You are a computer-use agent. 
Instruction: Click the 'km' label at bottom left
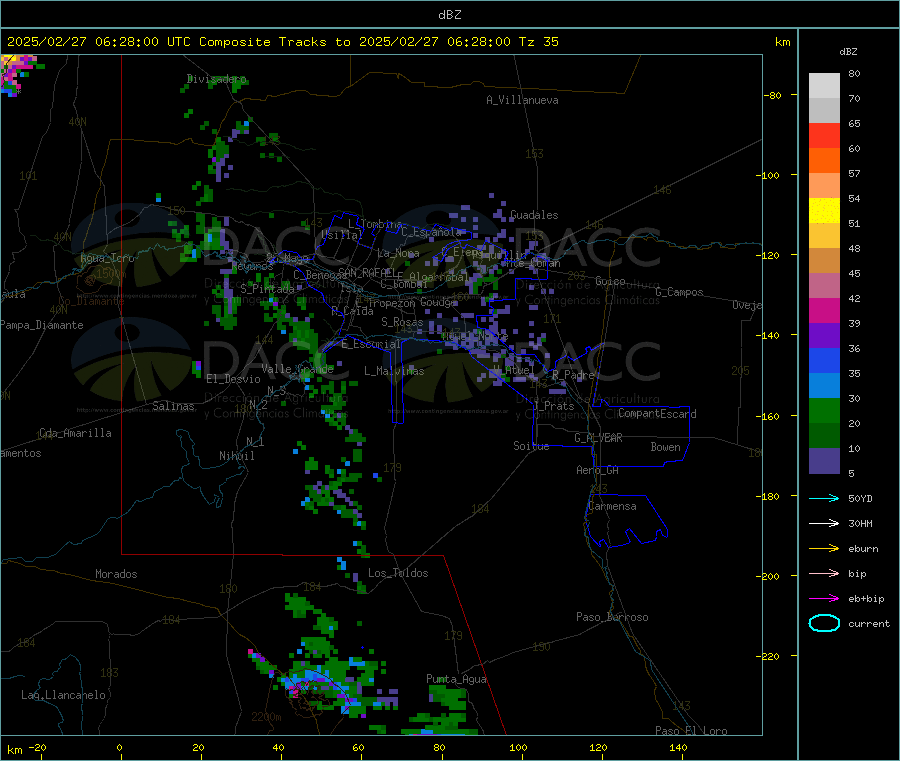(x=14, y=750)
